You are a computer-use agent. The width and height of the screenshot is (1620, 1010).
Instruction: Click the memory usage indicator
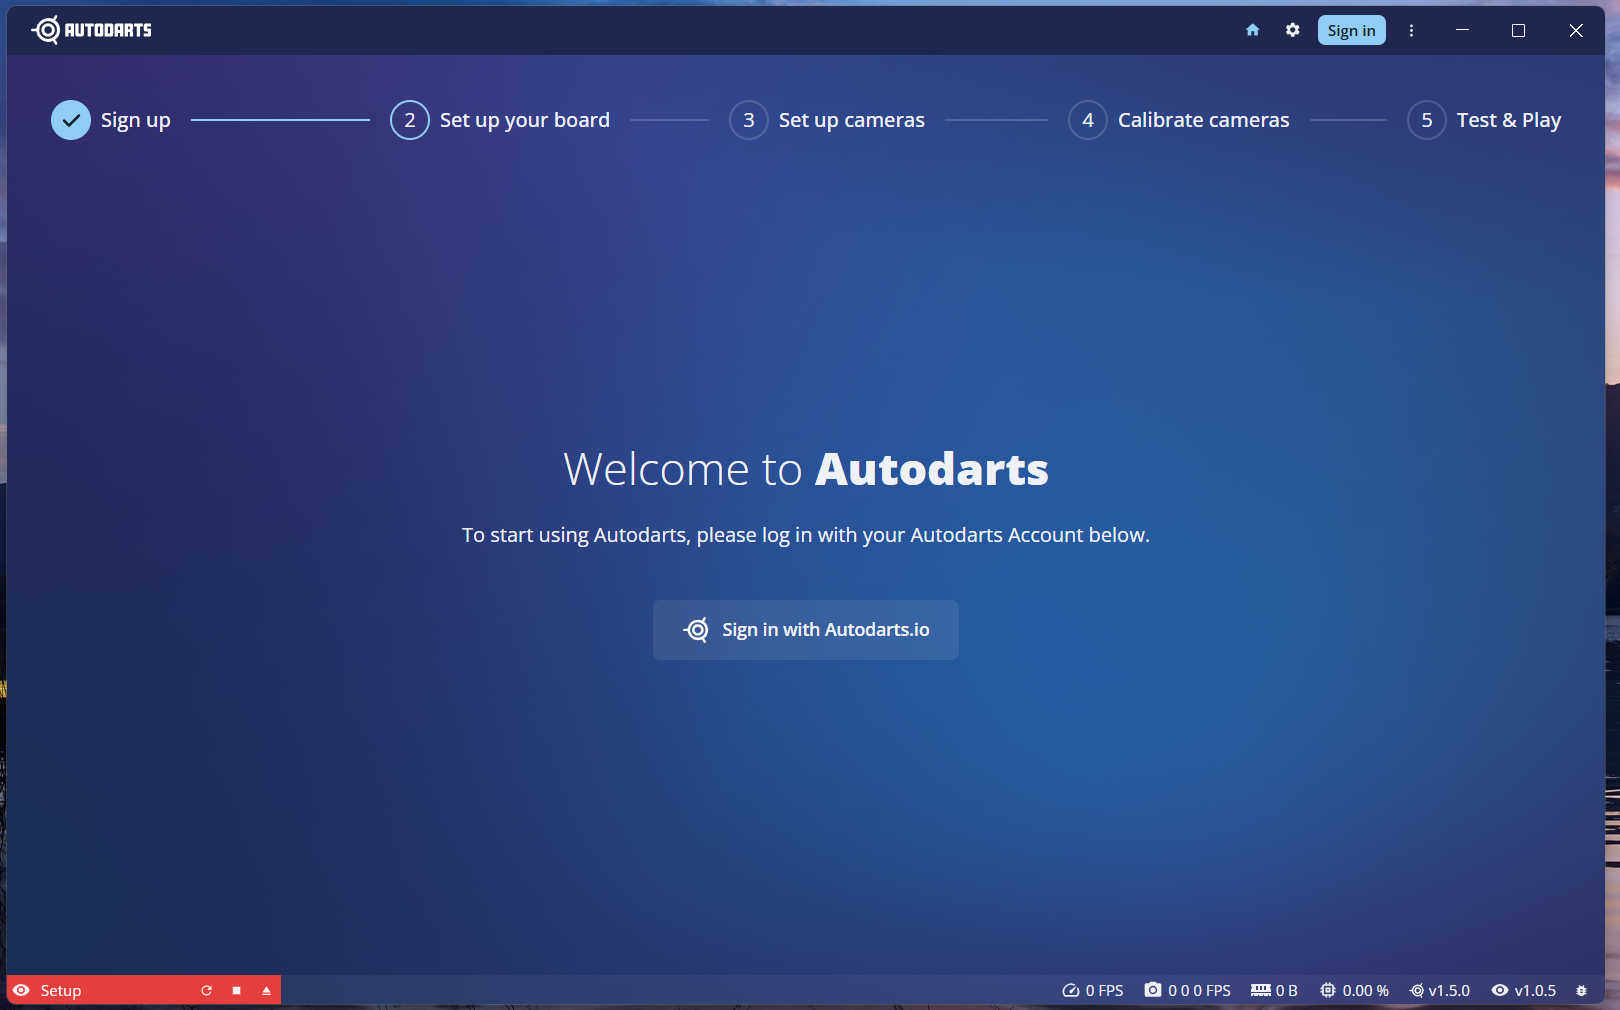point(1273,990)
